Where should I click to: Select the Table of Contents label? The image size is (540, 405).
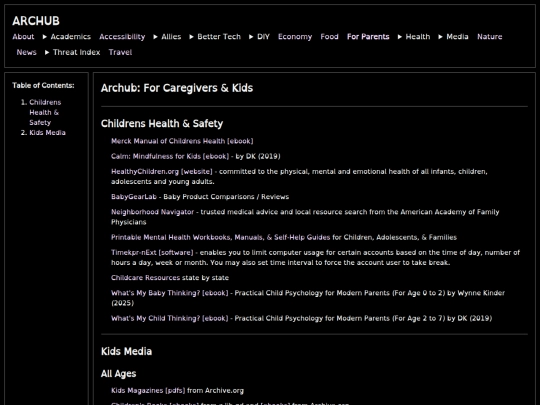coord(43,85)
